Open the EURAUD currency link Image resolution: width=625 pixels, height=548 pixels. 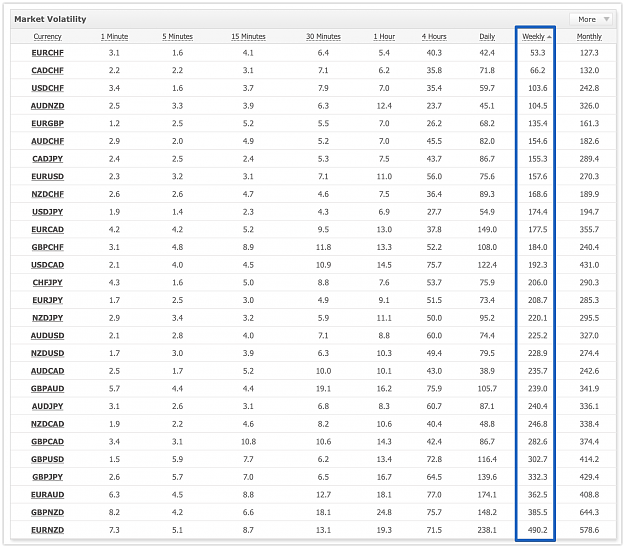47,495
